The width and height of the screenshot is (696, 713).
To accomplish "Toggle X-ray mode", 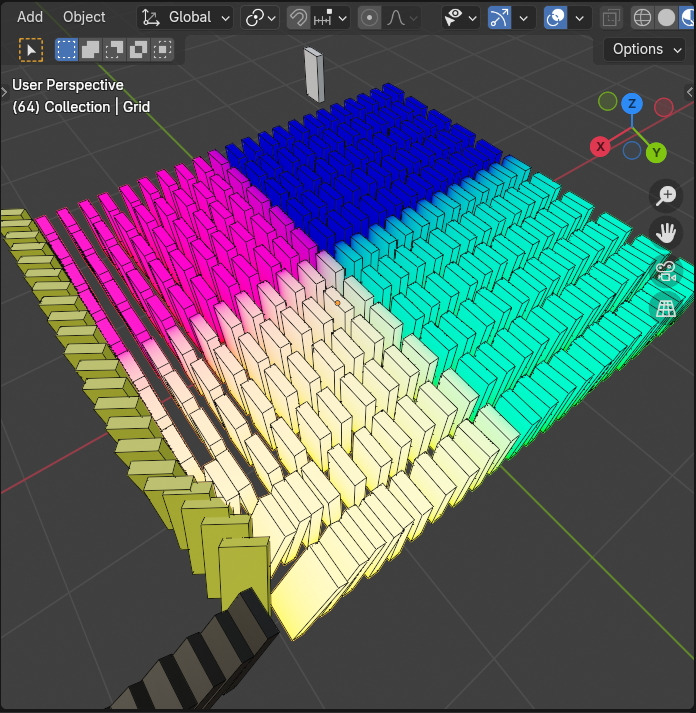I will coord(611,18).
